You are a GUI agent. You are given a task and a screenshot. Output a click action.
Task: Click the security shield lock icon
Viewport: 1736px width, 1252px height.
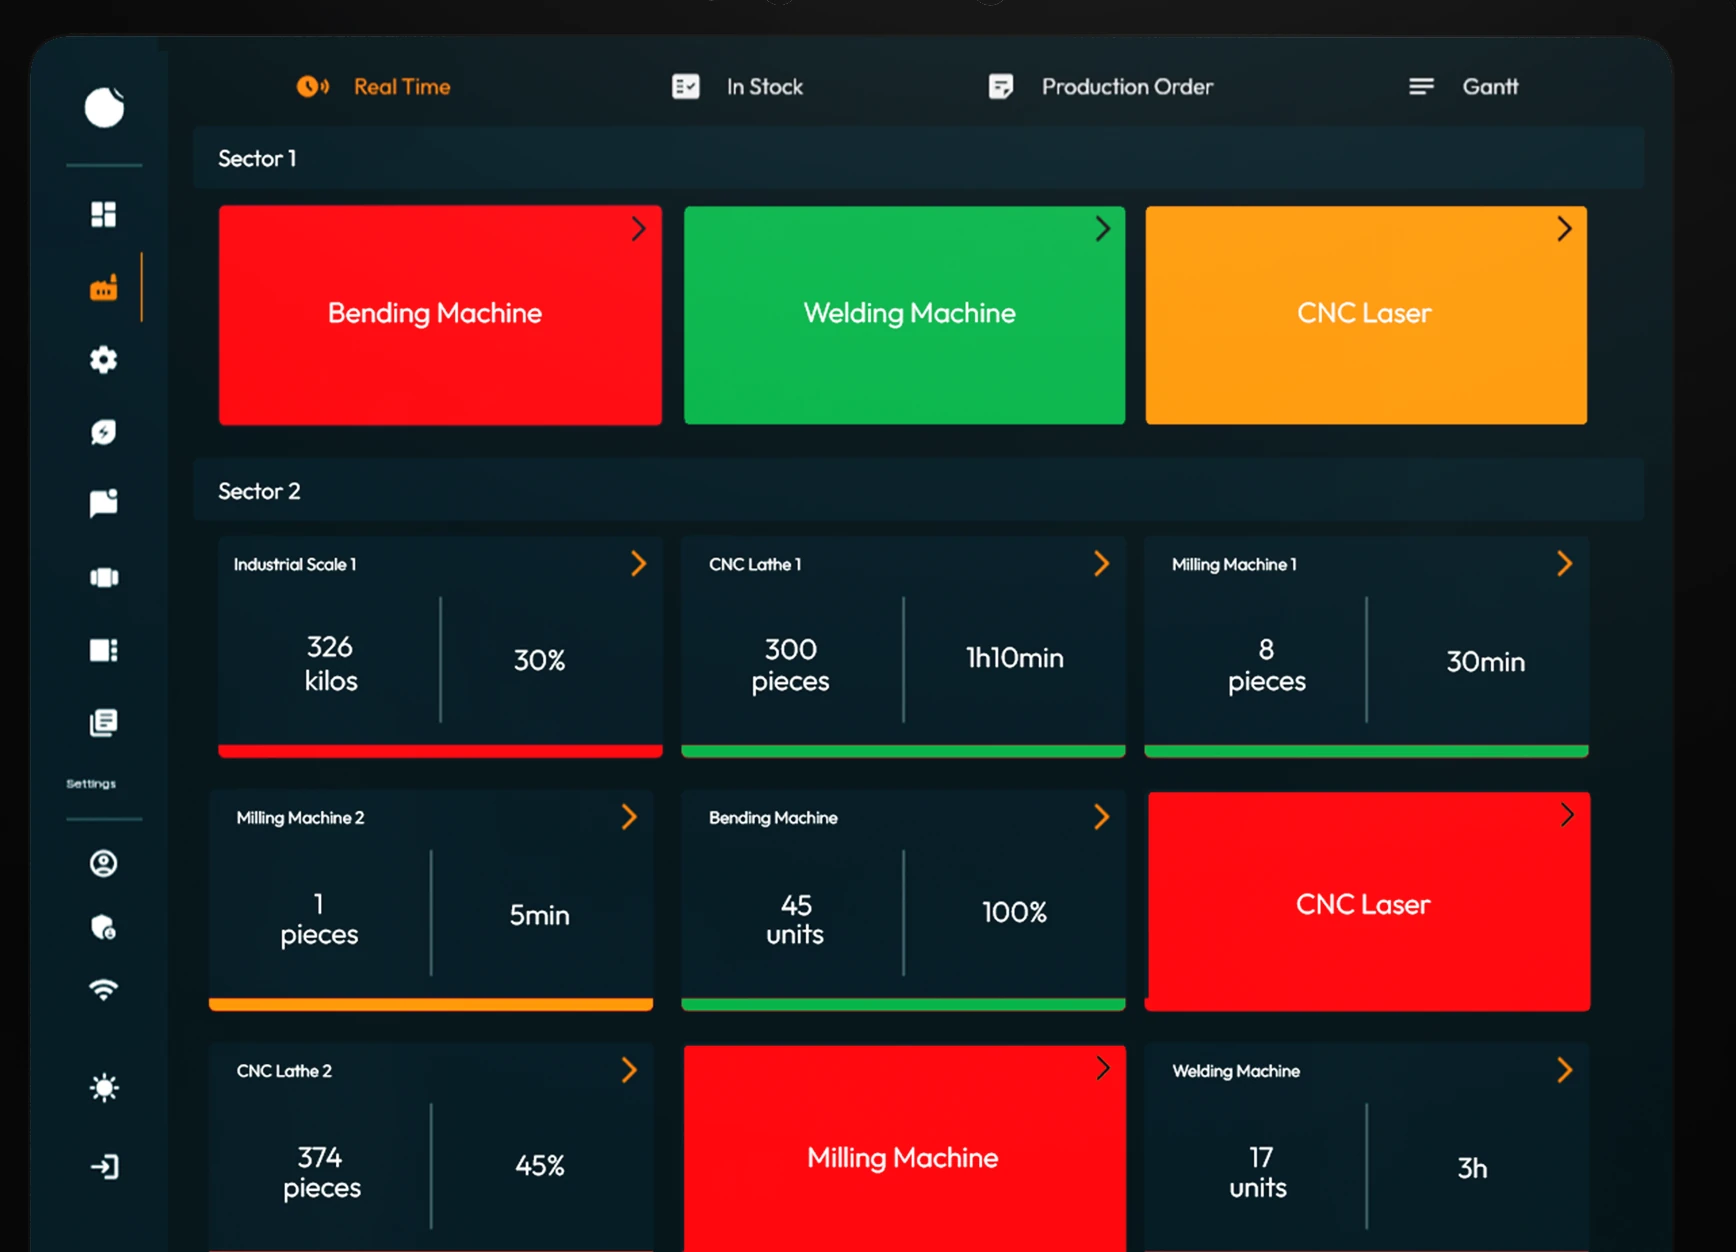pos(104,927)
